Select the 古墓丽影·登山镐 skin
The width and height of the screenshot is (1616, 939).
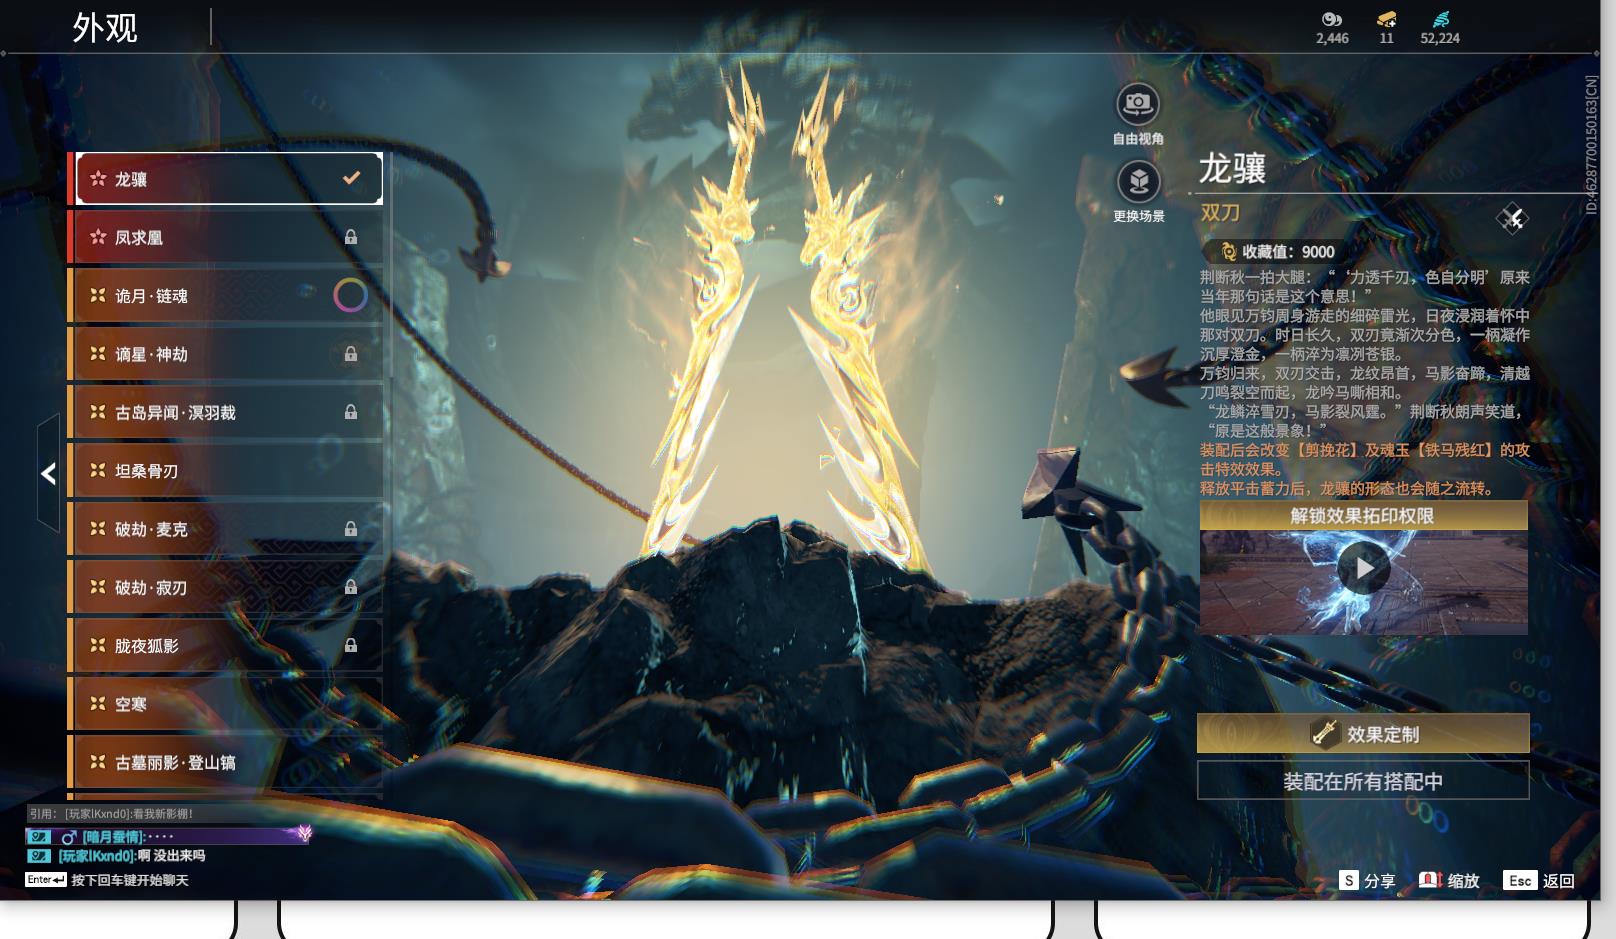pyautogui.click(x=226, y=762)
